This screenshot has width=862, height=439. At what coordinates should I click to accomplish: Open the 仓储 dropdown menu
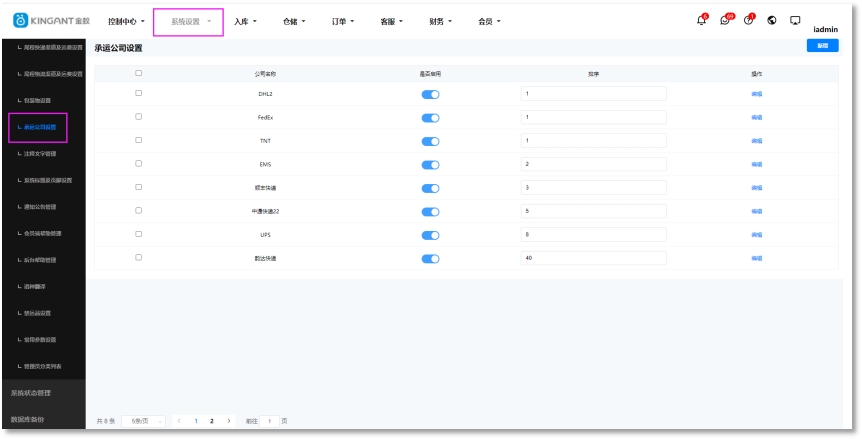(294, 21)
